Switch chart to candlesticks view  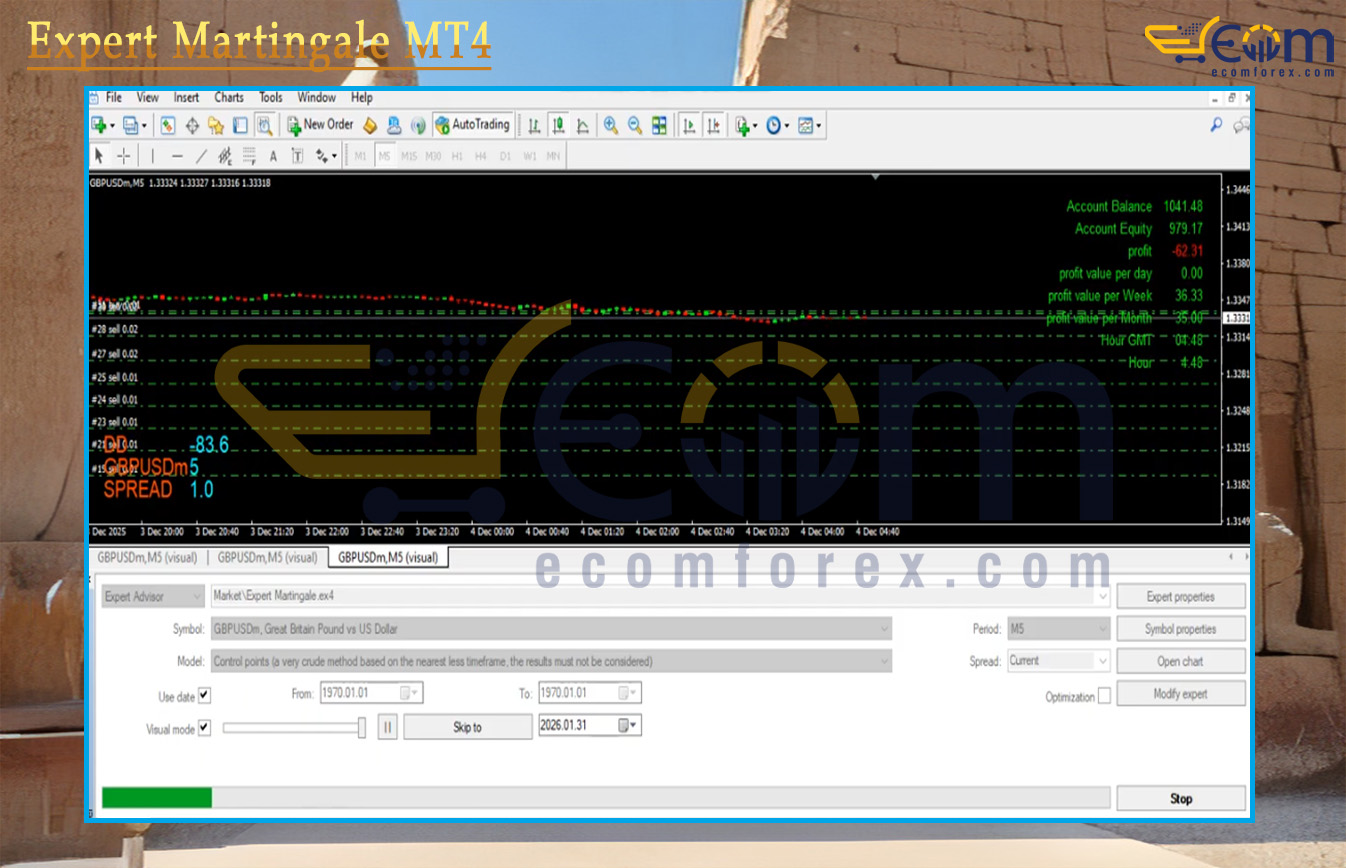(558, 125)
